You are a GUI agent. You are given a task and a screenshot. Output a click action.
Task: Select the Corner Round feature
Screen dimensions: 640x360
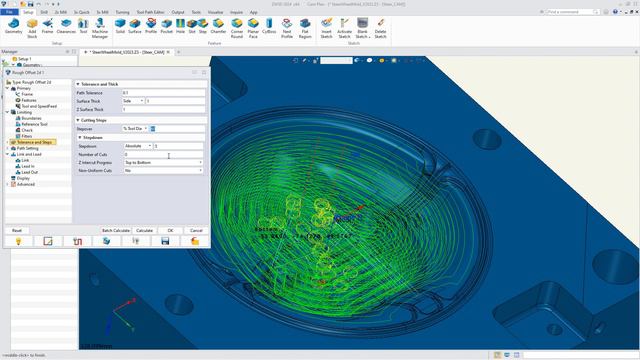pyautogui.click(x=237, y=29)
